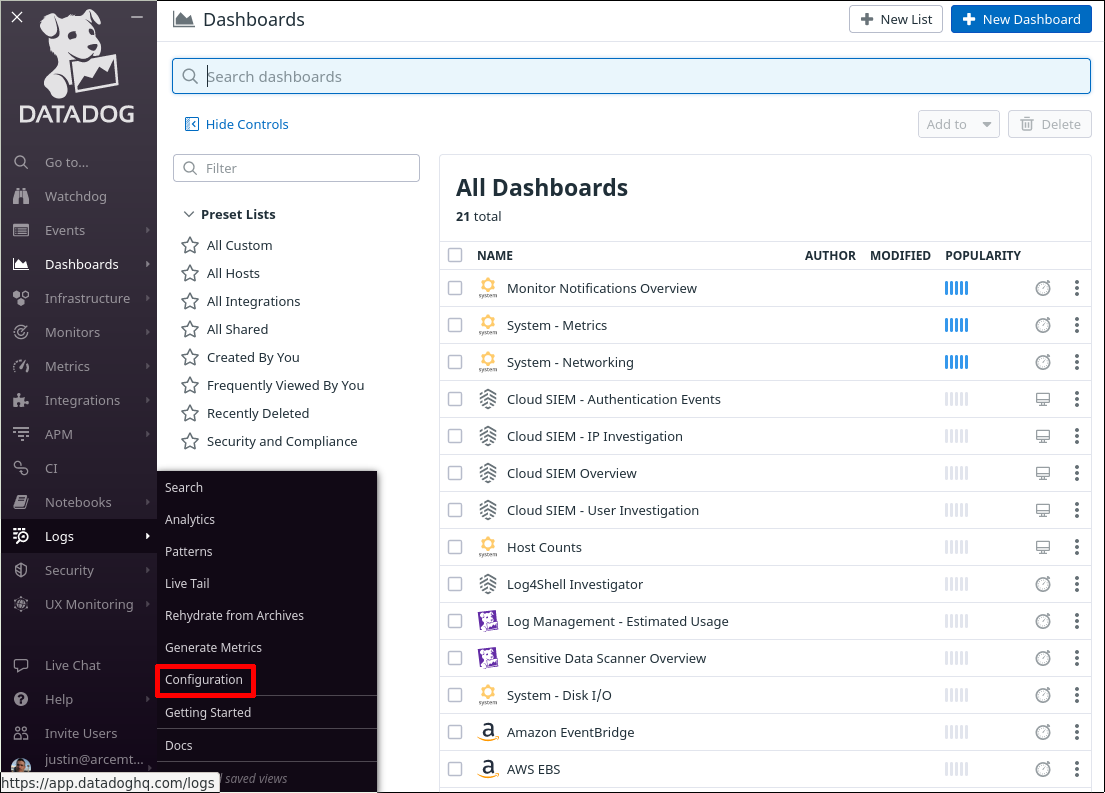
Task: Expand the Metrics submenu arrow
Action: coord(147,367)
